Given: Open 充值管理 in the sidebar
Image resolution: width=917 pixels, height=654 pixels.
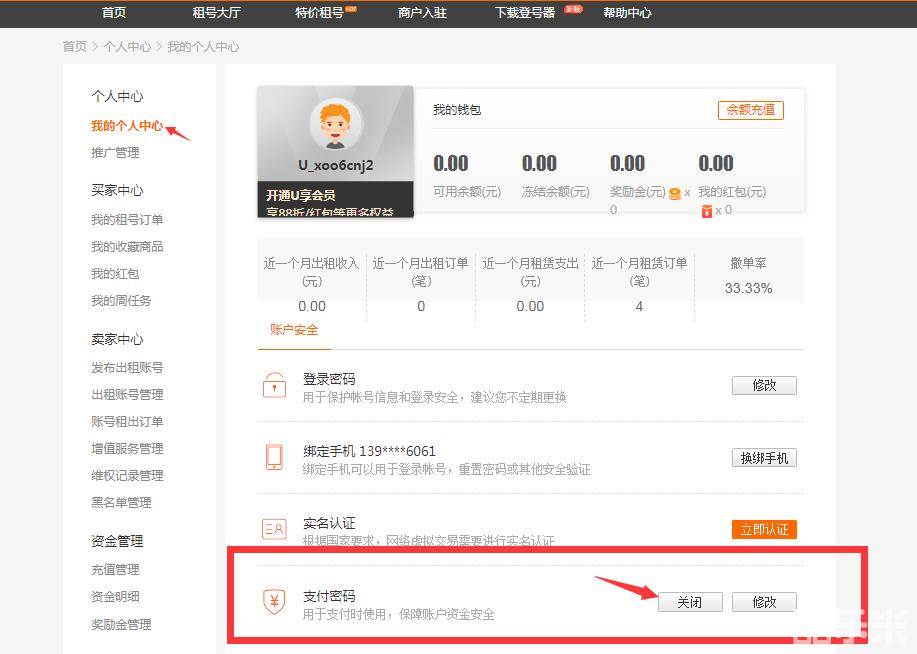Looking at the screenshot, I should pos(115,569).
